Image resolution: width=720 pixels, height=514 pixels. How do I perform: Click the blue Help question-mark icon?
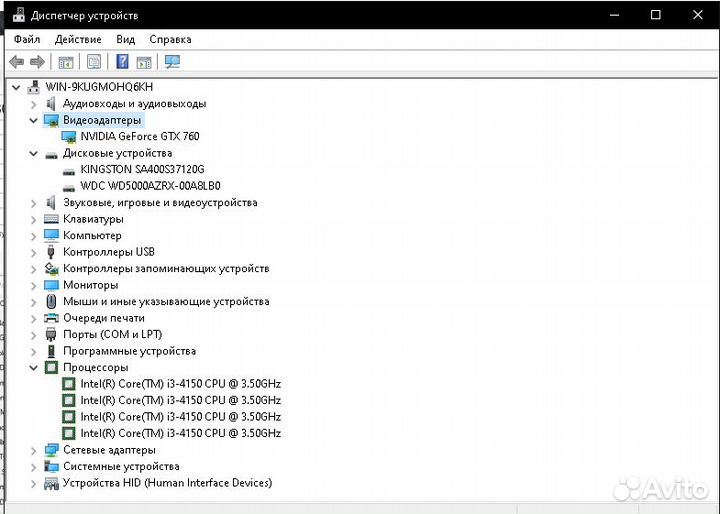tap(122, 62)
